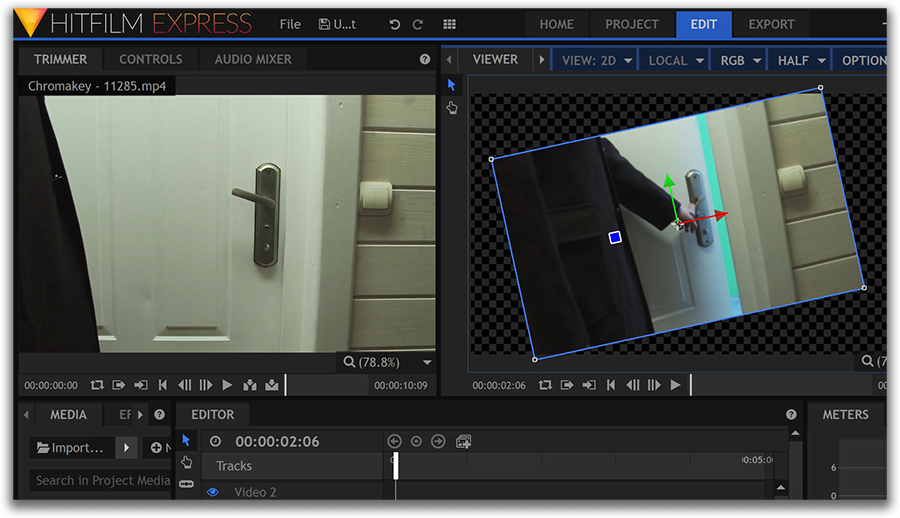This screenshot has width=900, height=518.
Task: Step back one frame in Trimmer
Action: pos(184,385)
